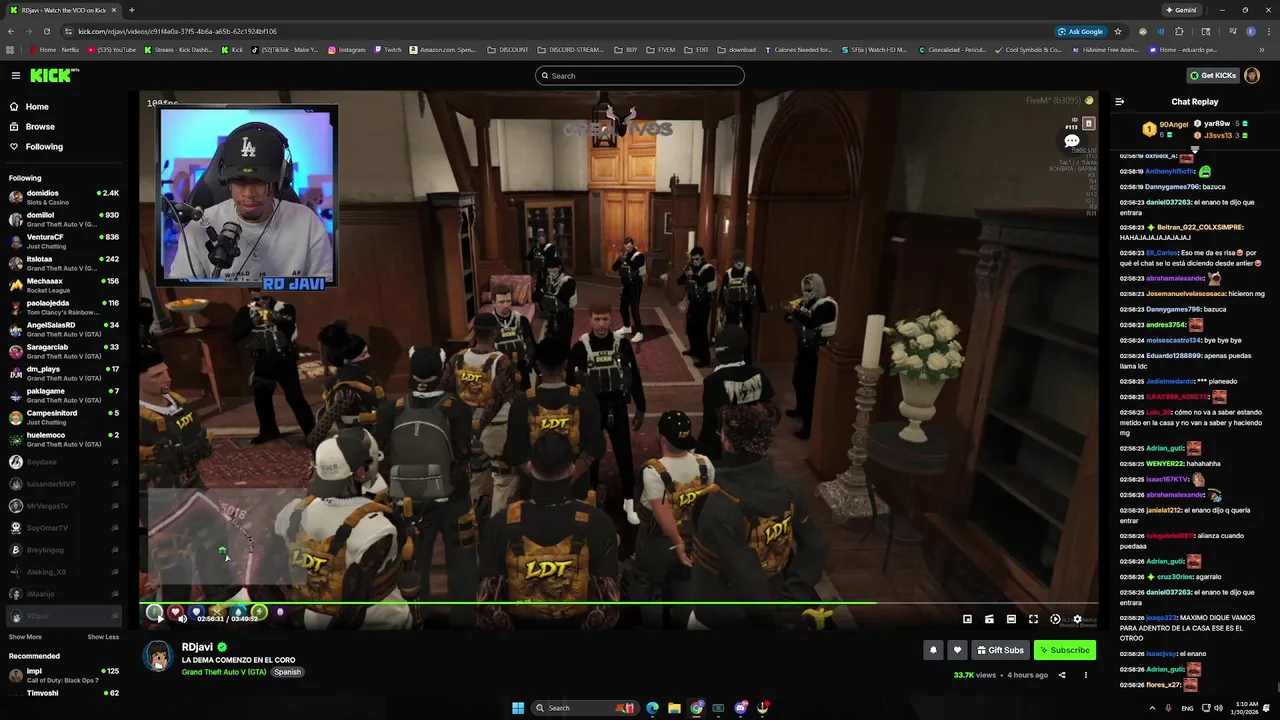This screenshot has height=720, width=1280.
Task: Open domidios channel in Following list
Action: (x=64, y=197)
